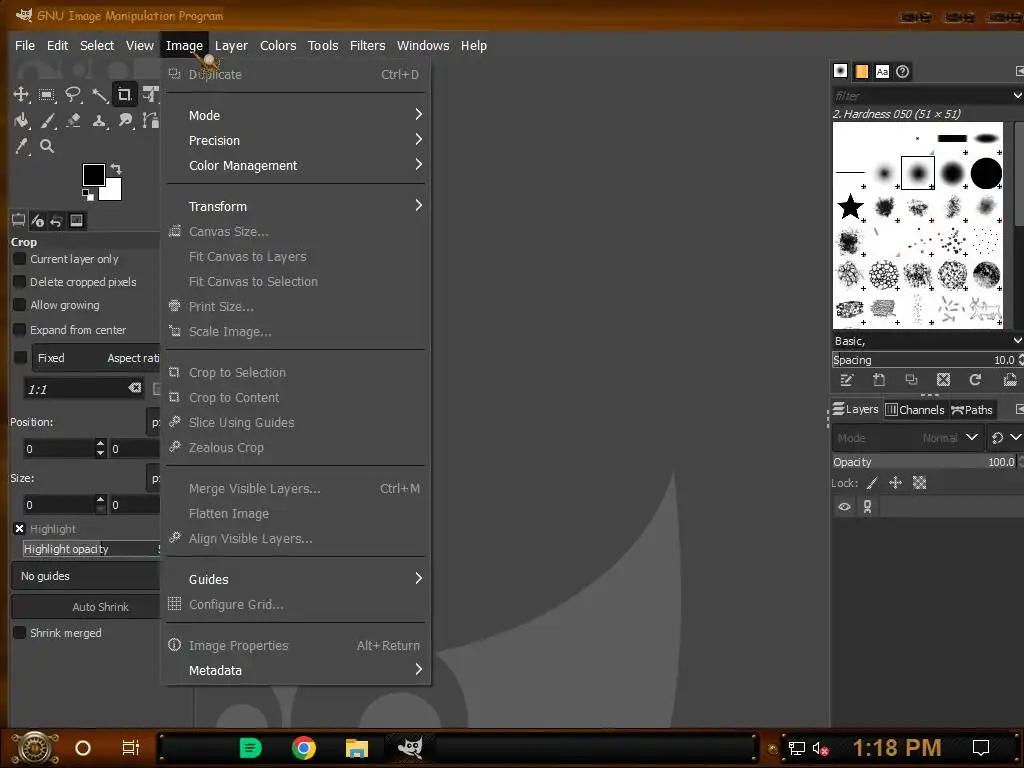Image resolution: width=1024 pixels, height=768 pixels.
Task: Toggle Lock position and size icon
Action: pyautogui.click(x=895, y=483)
